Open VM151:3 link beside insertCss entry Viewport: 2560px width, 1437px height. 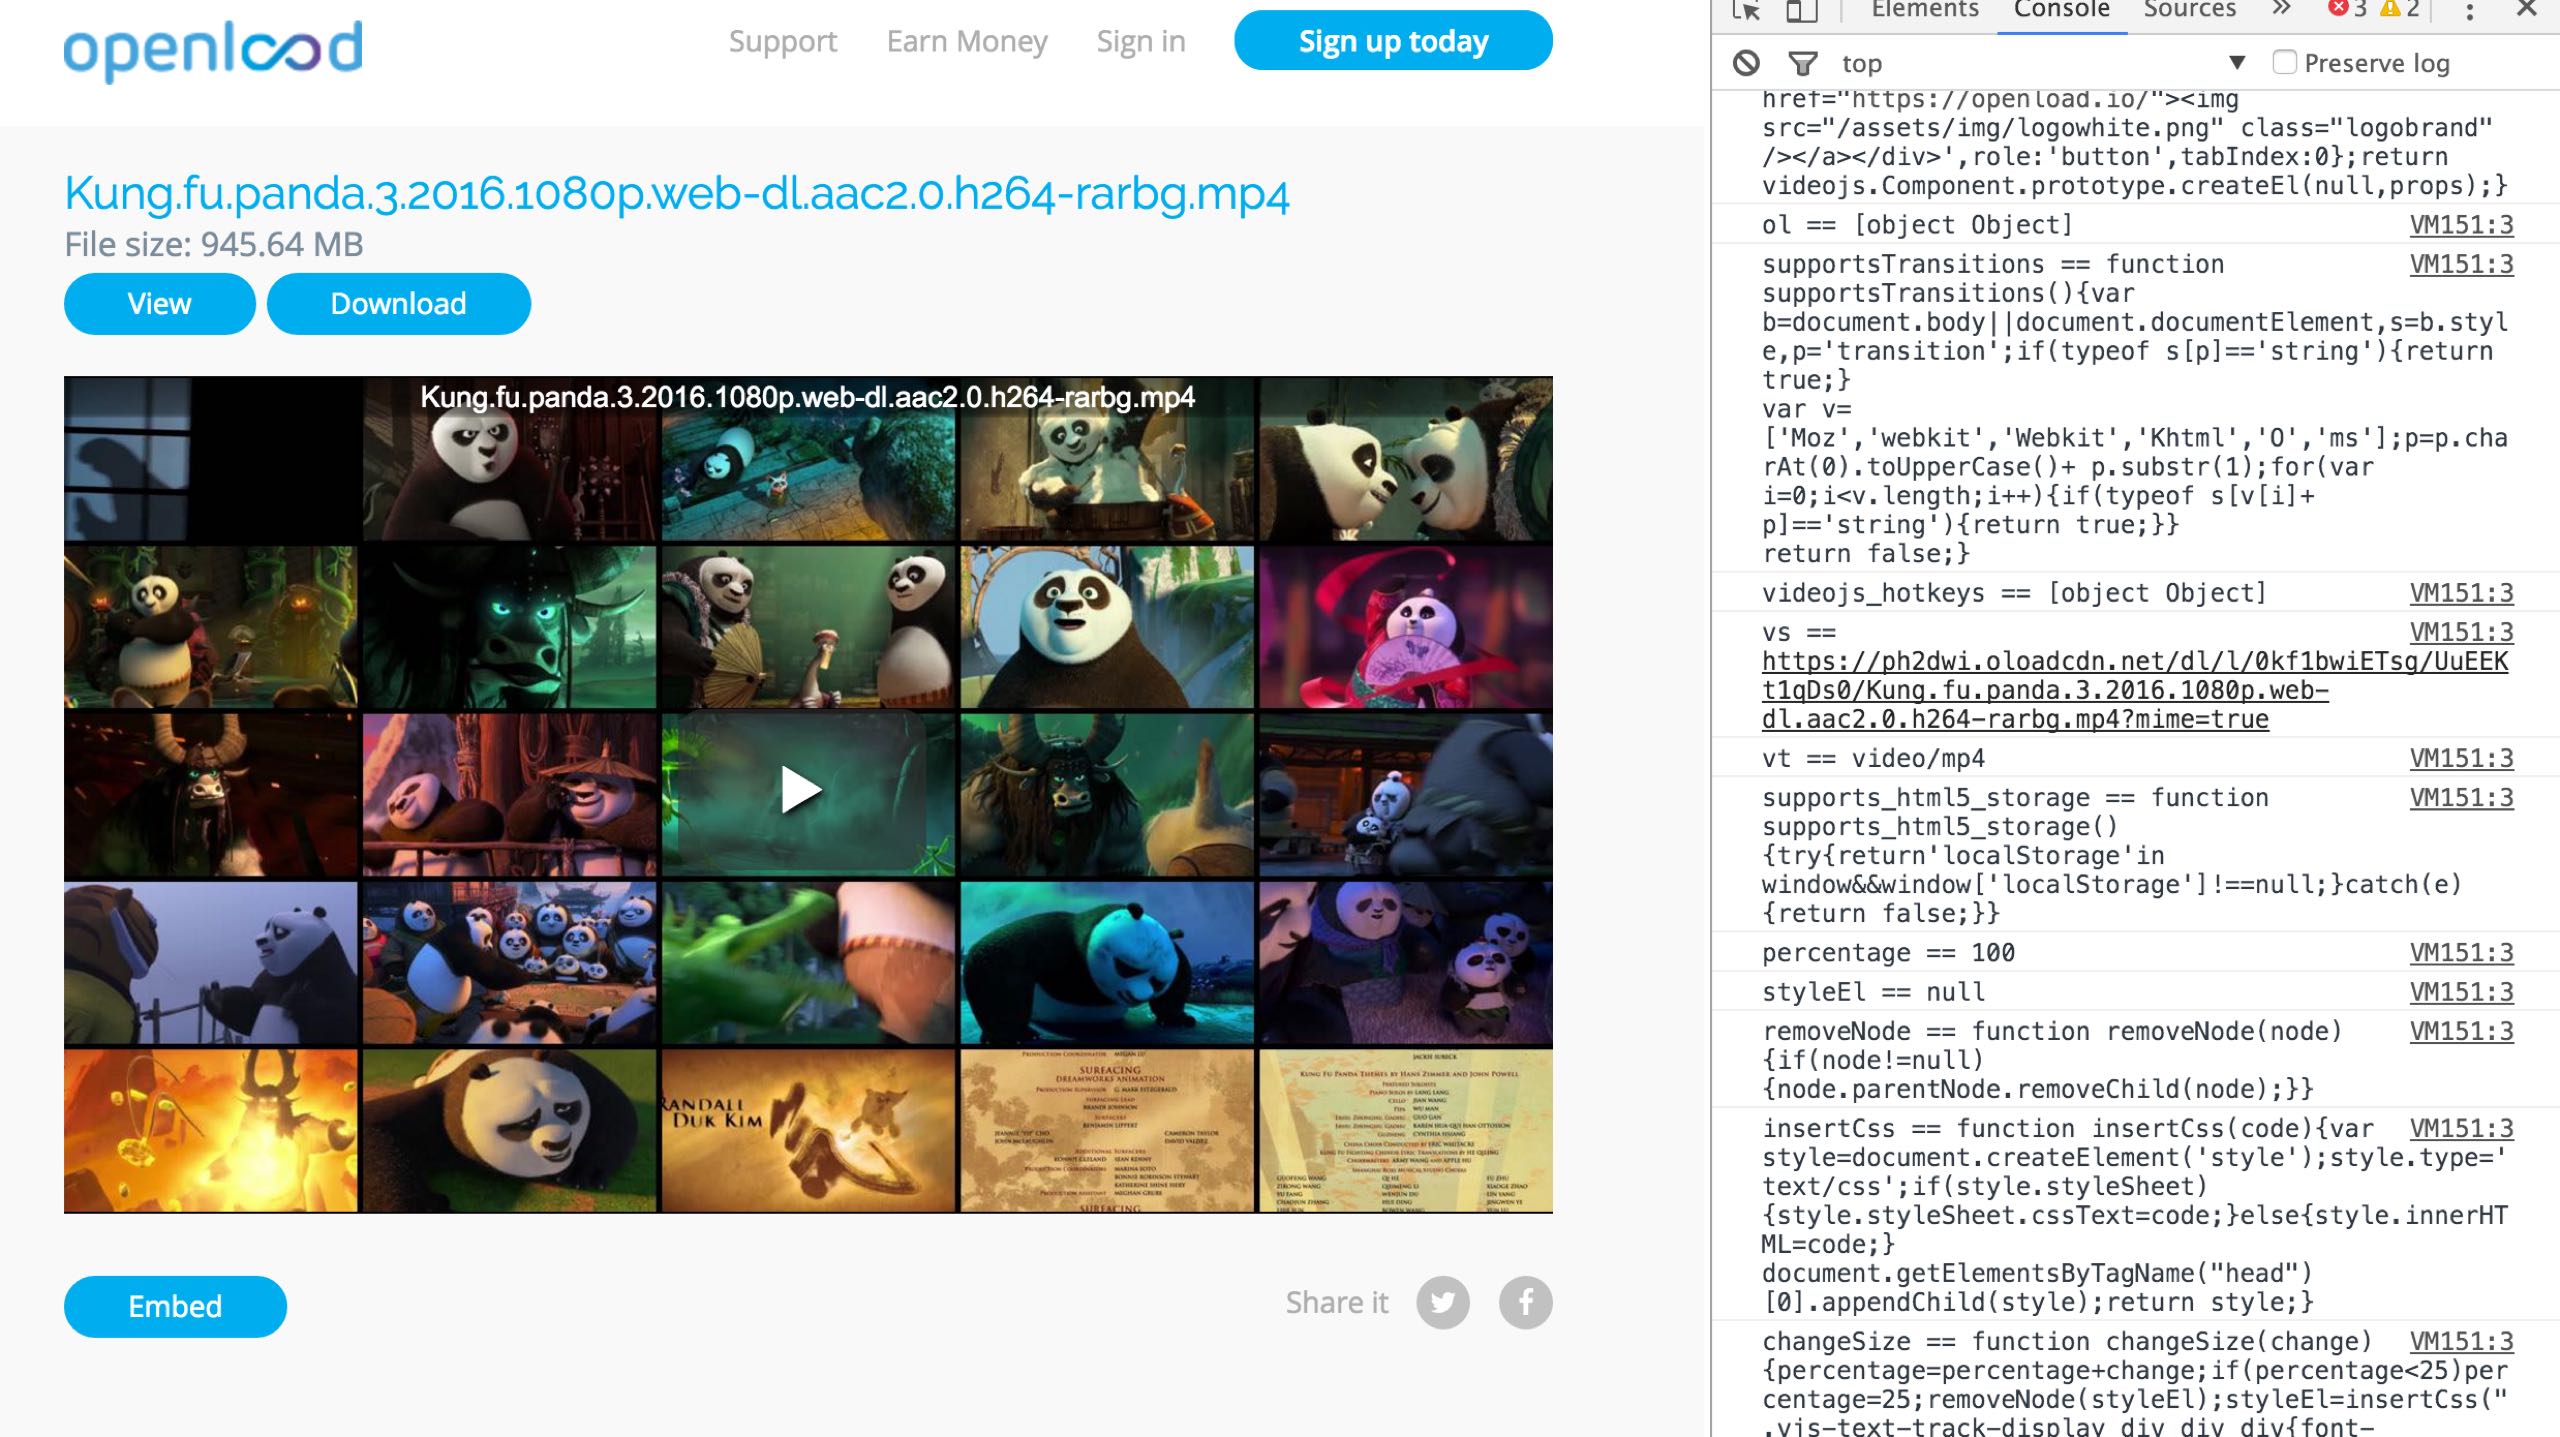tap(2461, 1128)
